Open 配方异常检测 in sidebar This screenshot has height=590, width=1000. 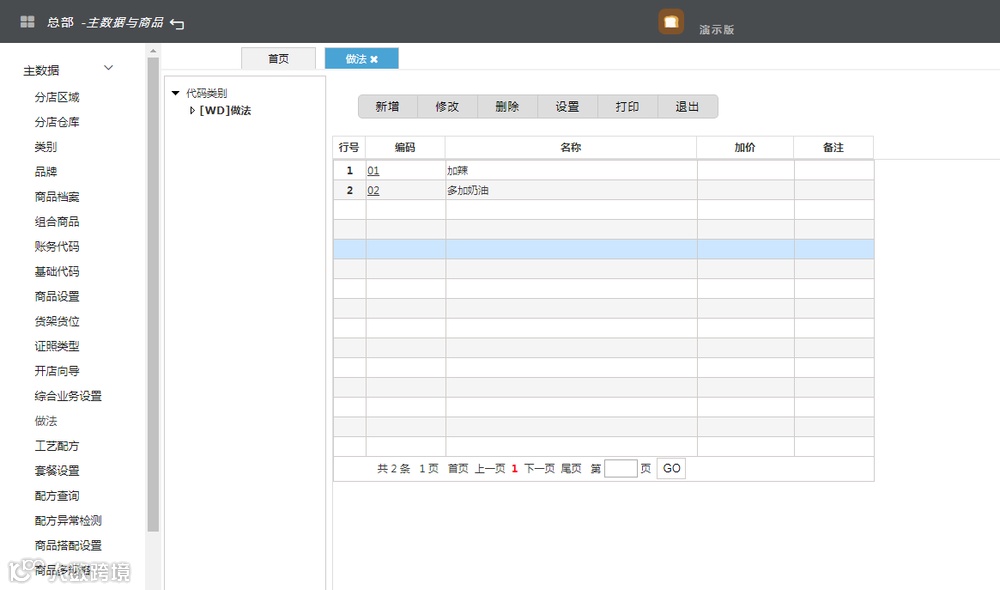coord(68,520)
